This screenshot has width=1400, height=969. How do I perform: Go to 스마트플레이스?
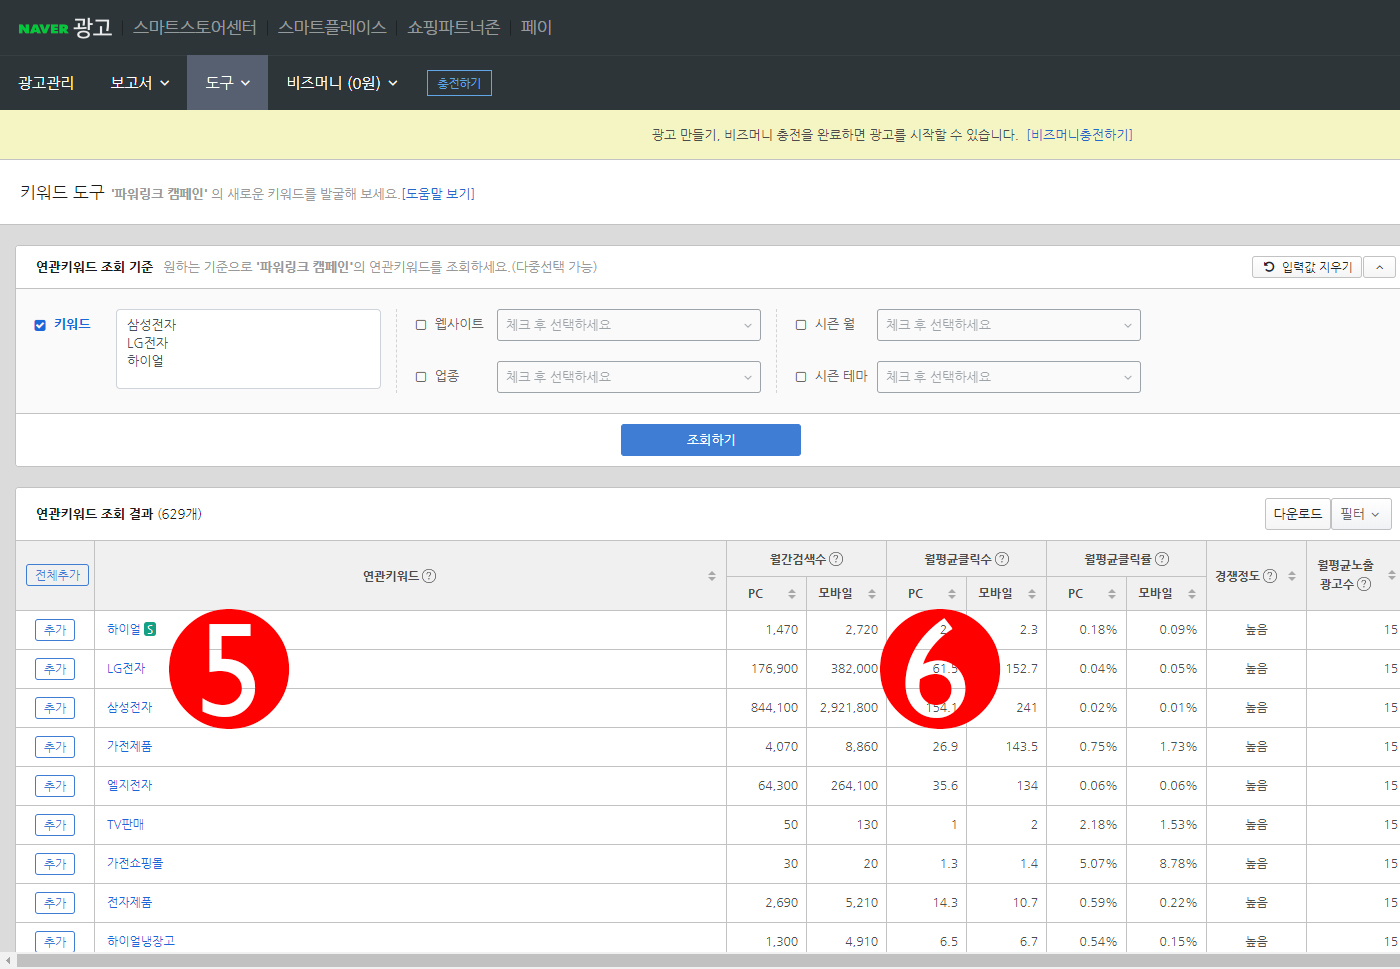(332, 27)
